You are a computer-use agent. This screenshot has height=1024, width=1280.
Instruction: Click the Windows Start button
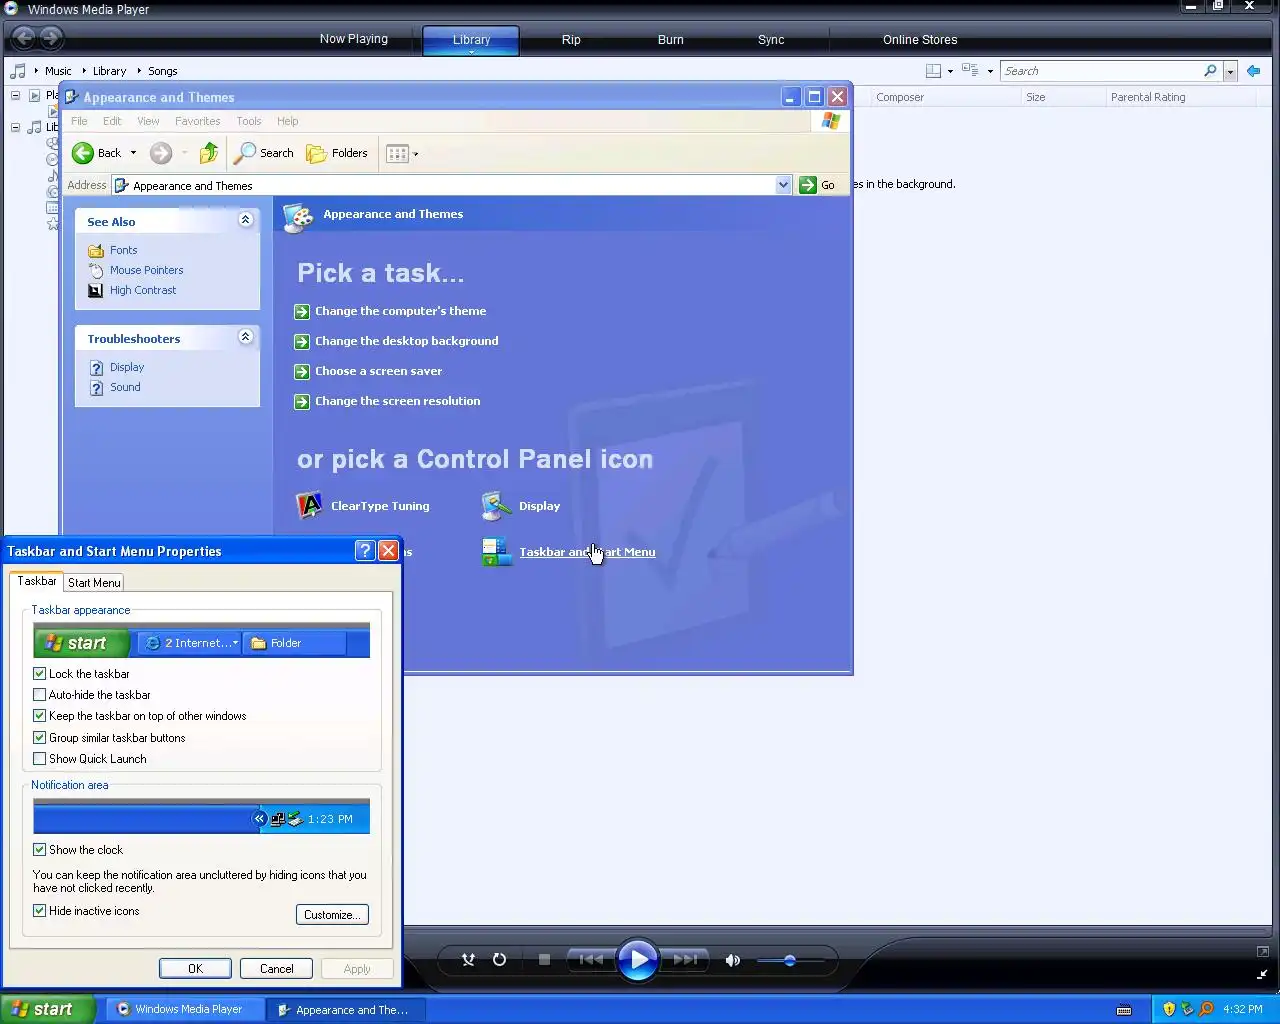pos(47,1009)
